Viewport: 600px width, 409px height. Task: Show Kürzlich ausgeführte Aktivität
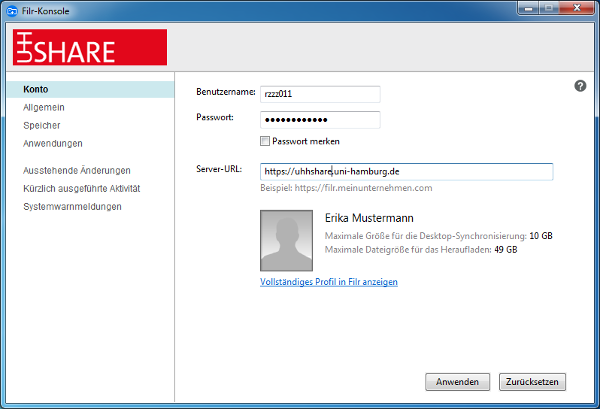point(82,189)
